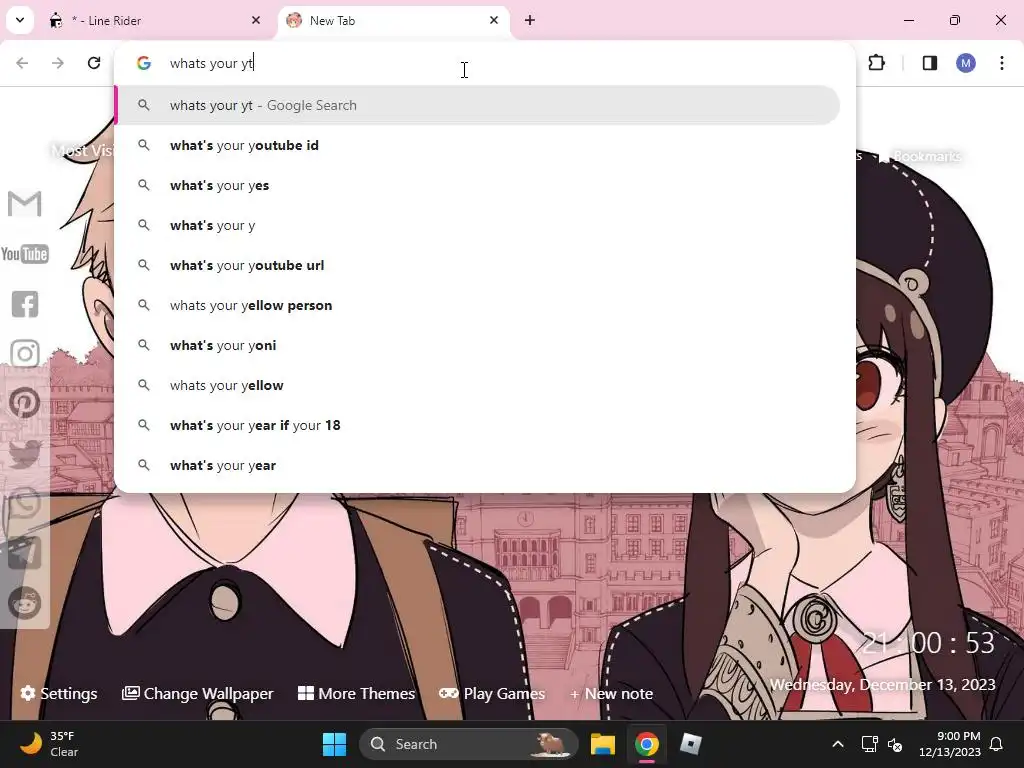Show hidden system tray icons
This screenshot has width=1024, height=768.
click(838, 744)
